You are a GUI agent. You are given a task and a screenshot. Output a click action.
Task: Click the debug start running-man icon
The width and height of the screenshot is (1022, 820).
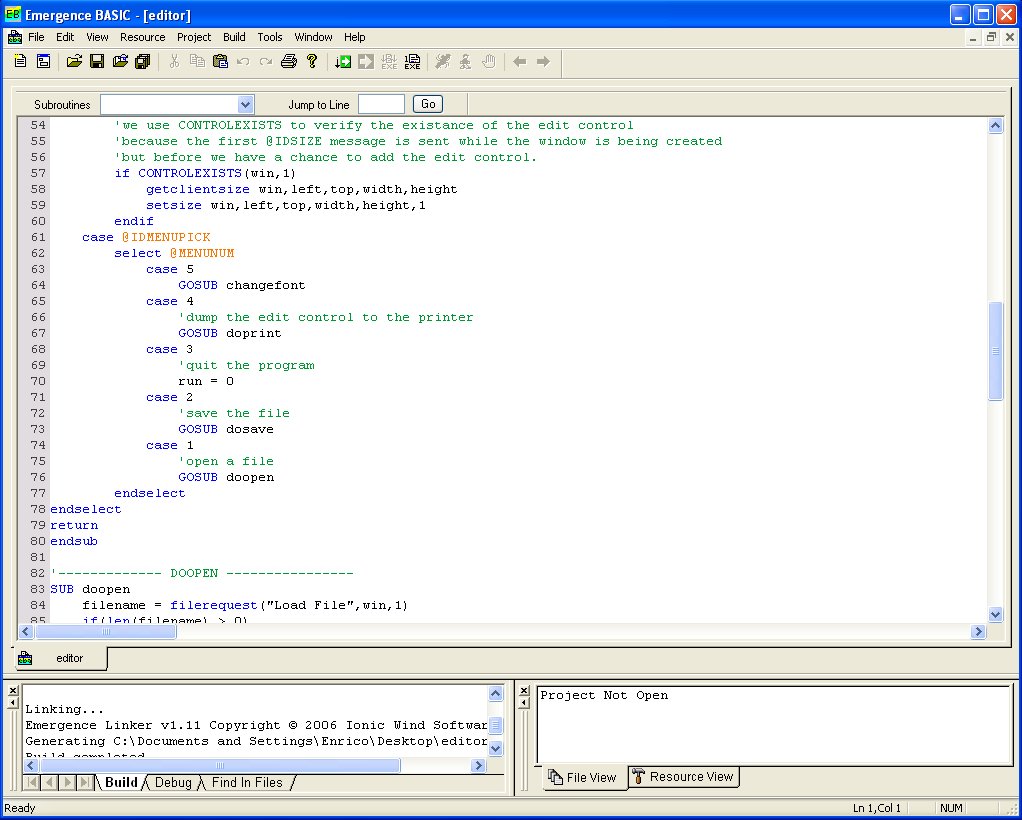tap(443, 61)
